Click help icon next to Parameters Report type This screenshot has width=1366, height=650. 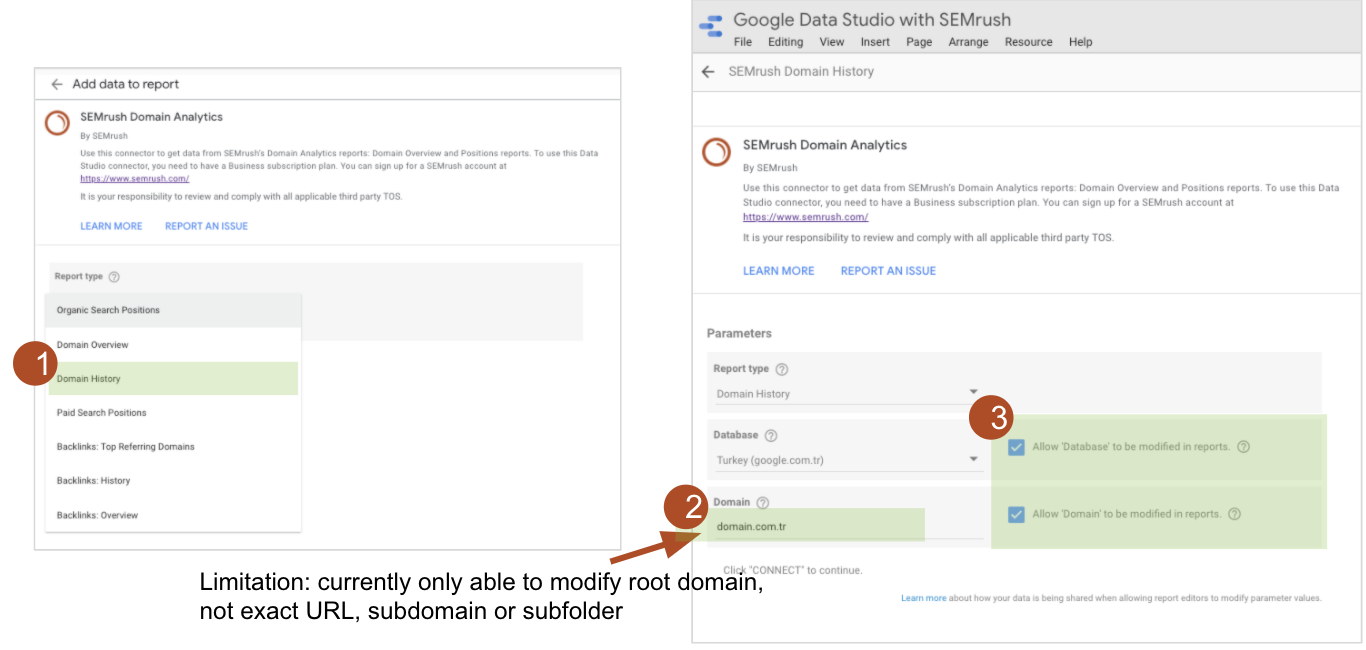[781, 369]
